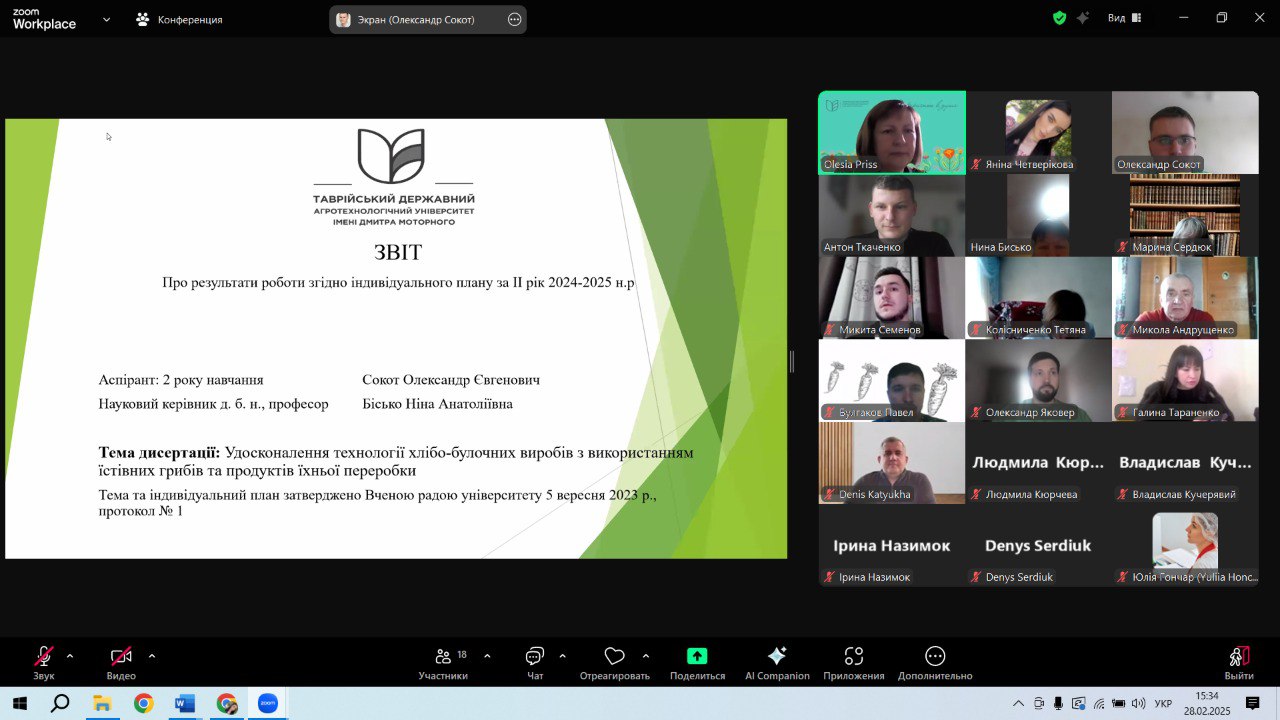Image resolution: width=1280 pixels, height=720 pixels.
Task: Open Дополнительно more options
Action: tap(935, 663)
